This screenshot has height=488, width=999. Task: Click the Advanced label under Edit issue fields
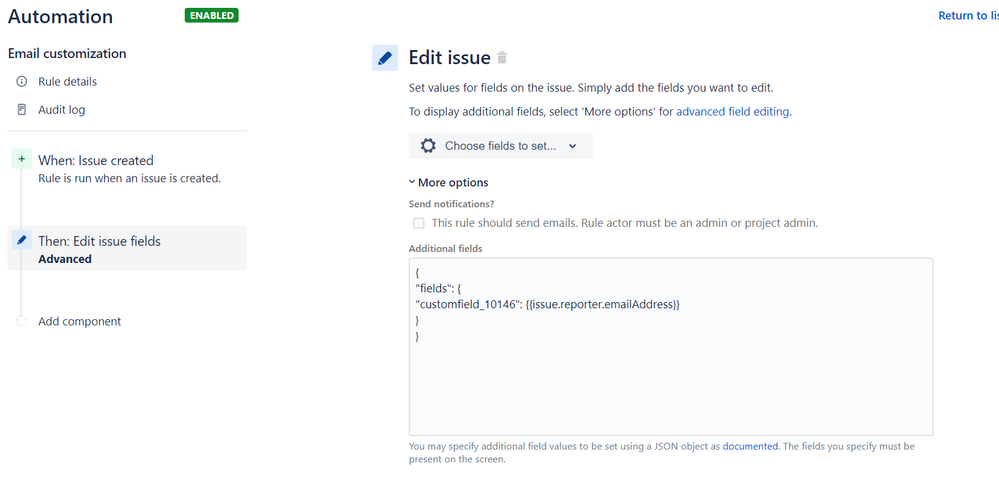[x=65, y=259]
